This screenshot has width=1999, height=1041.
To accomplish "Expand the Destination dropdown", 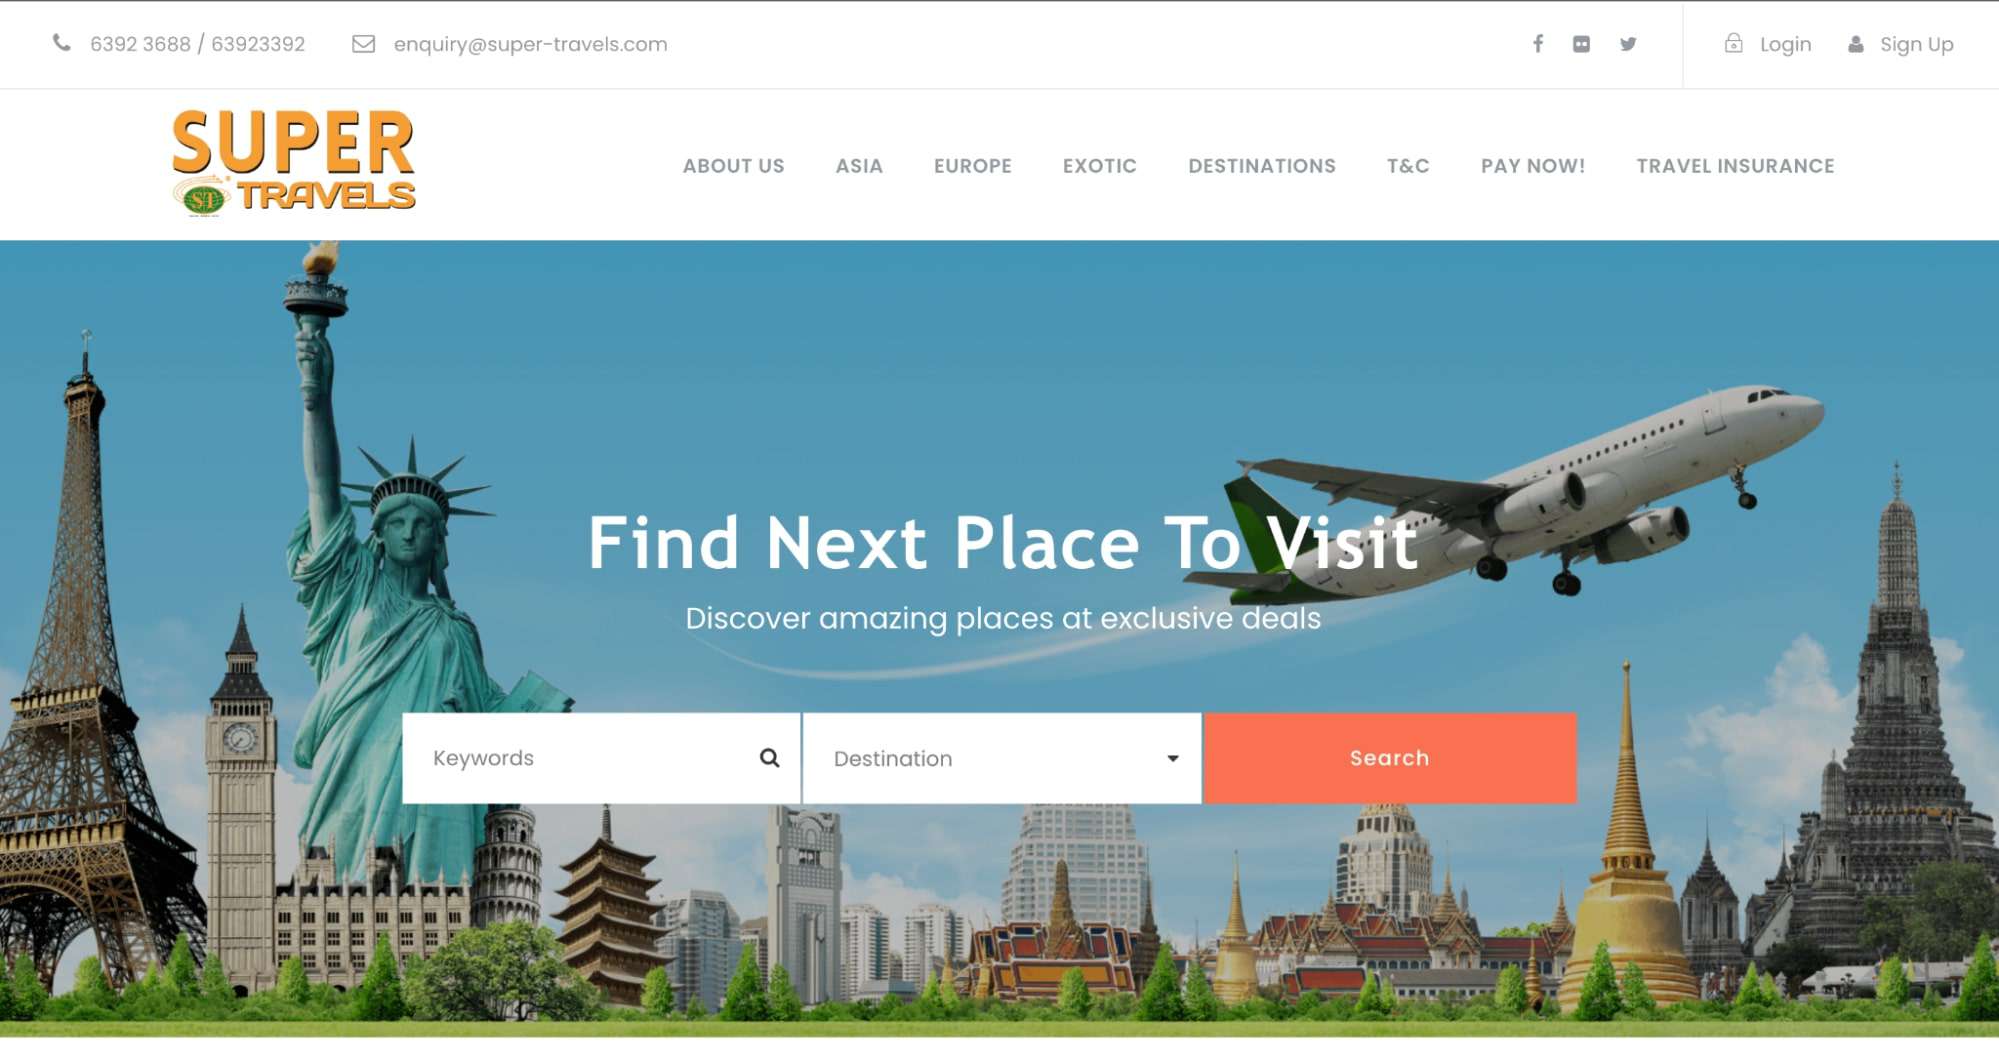I will coord(1002,758).
